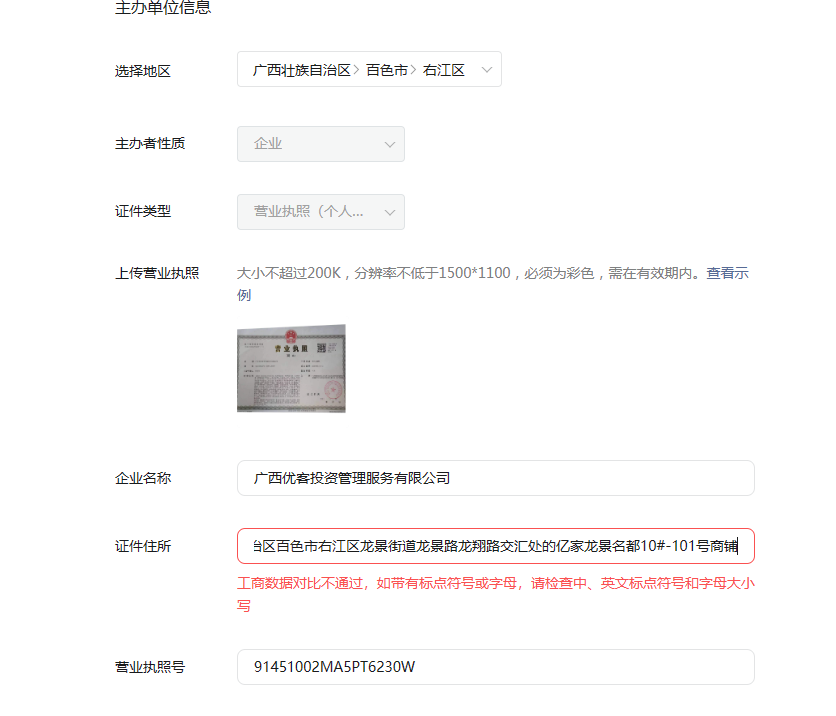Click the 大小不超过200K upload hint text
The height and width of the screenshot is (716, 836).
[289, 273]
